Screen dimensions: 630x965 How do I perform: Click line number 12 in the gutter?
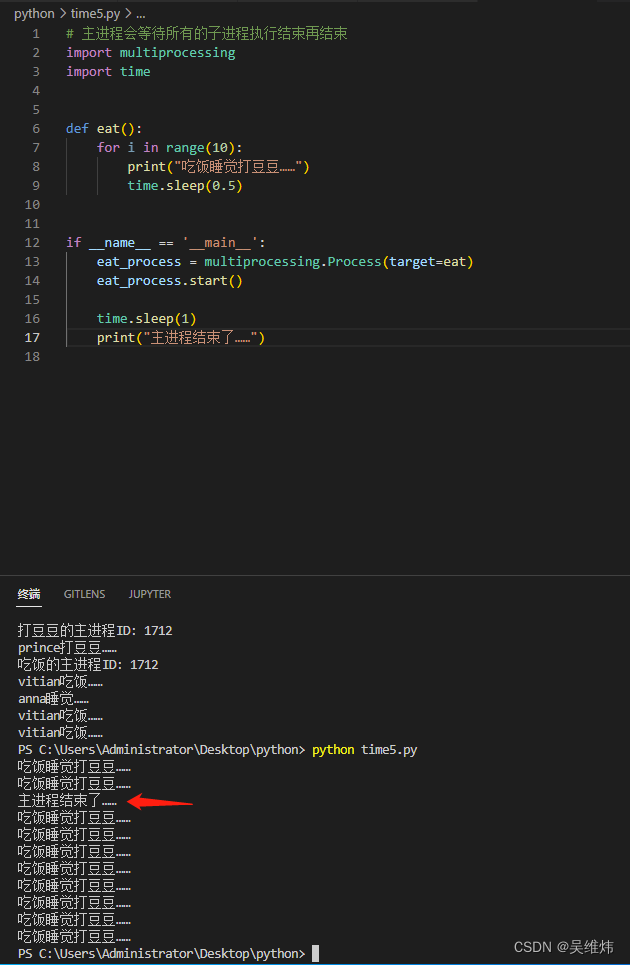point(32,242)
